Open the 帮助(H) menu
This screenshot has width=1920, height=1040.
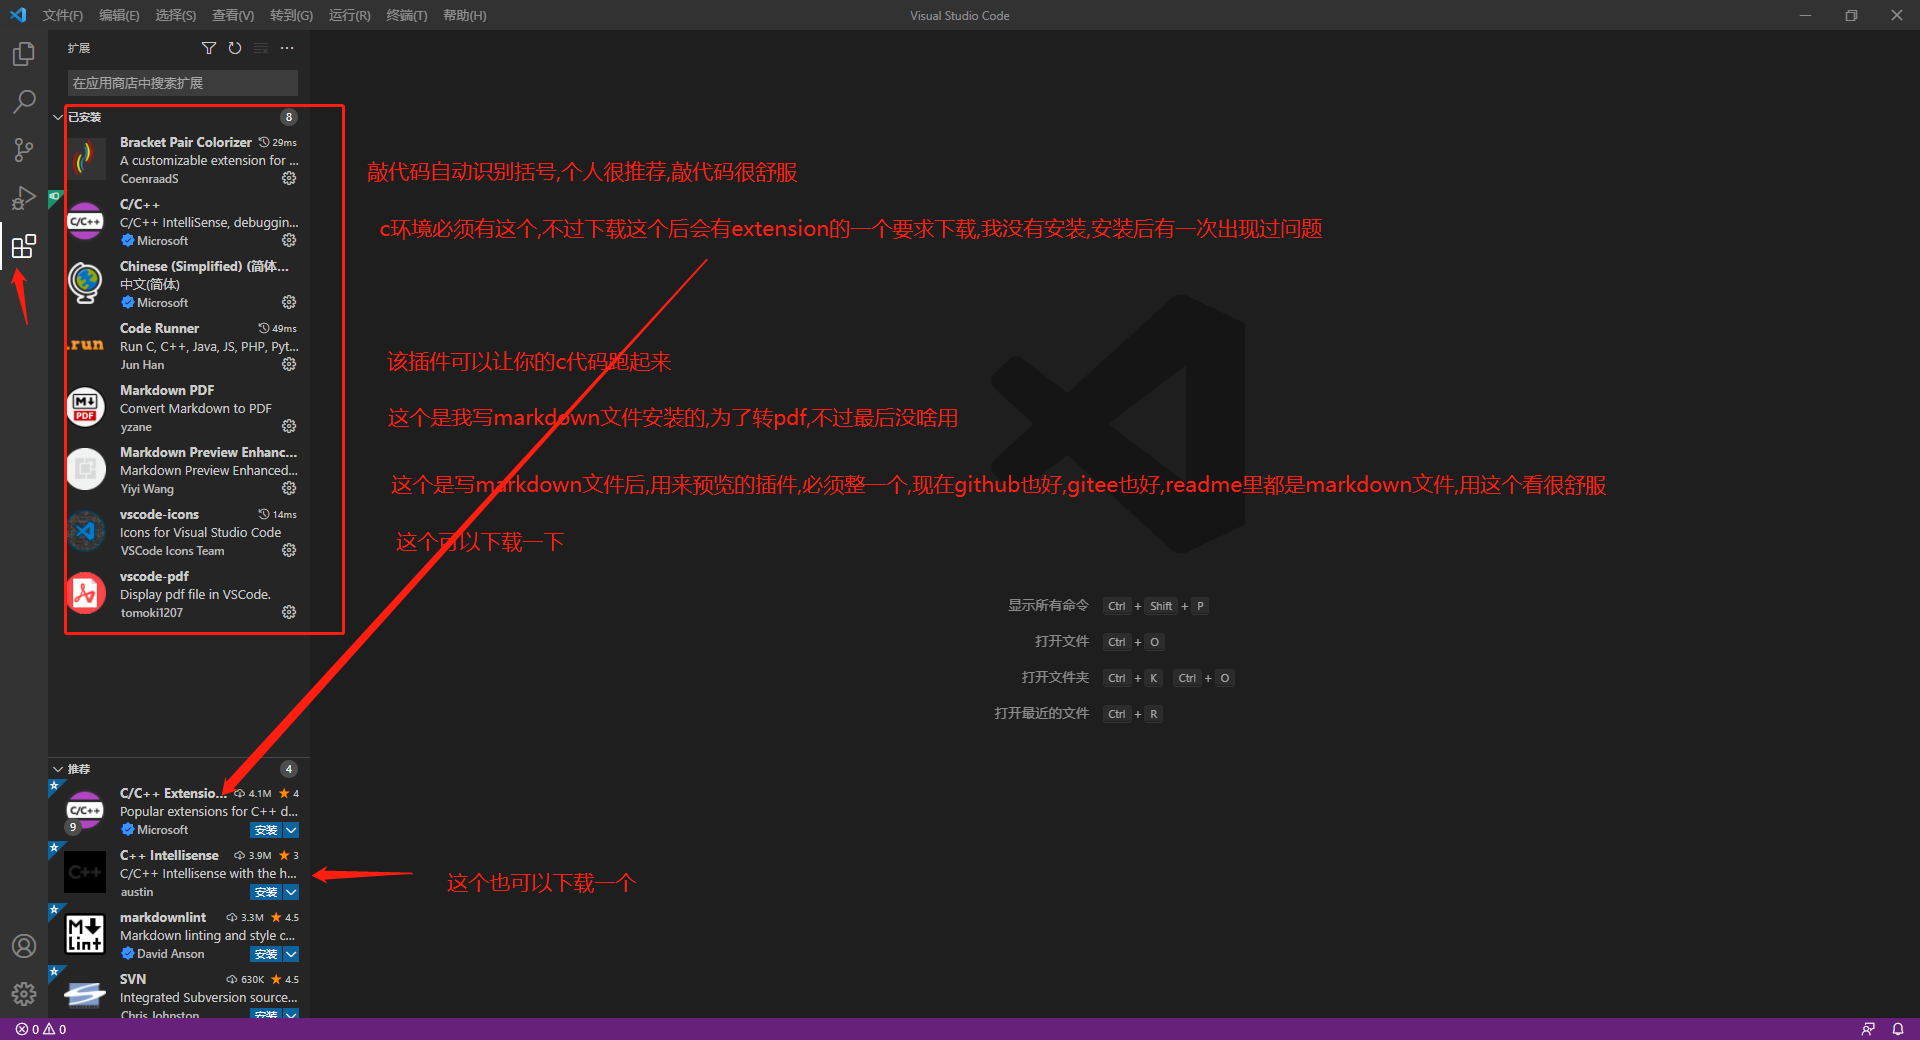click(464, 15)
